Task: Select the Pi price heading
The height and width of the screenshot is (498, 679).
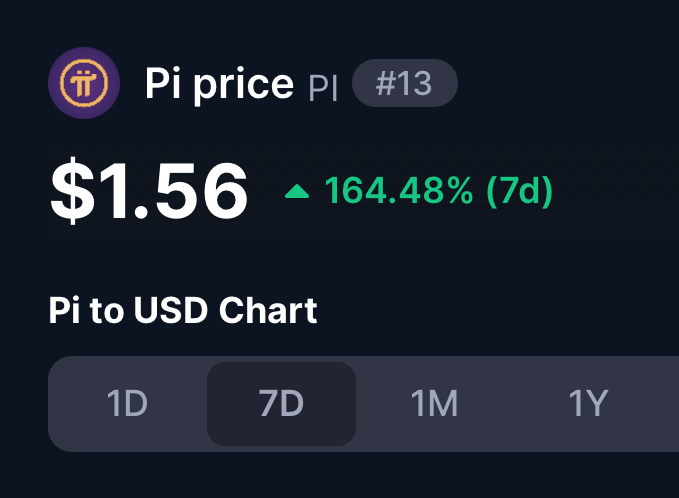Action: 219,84
